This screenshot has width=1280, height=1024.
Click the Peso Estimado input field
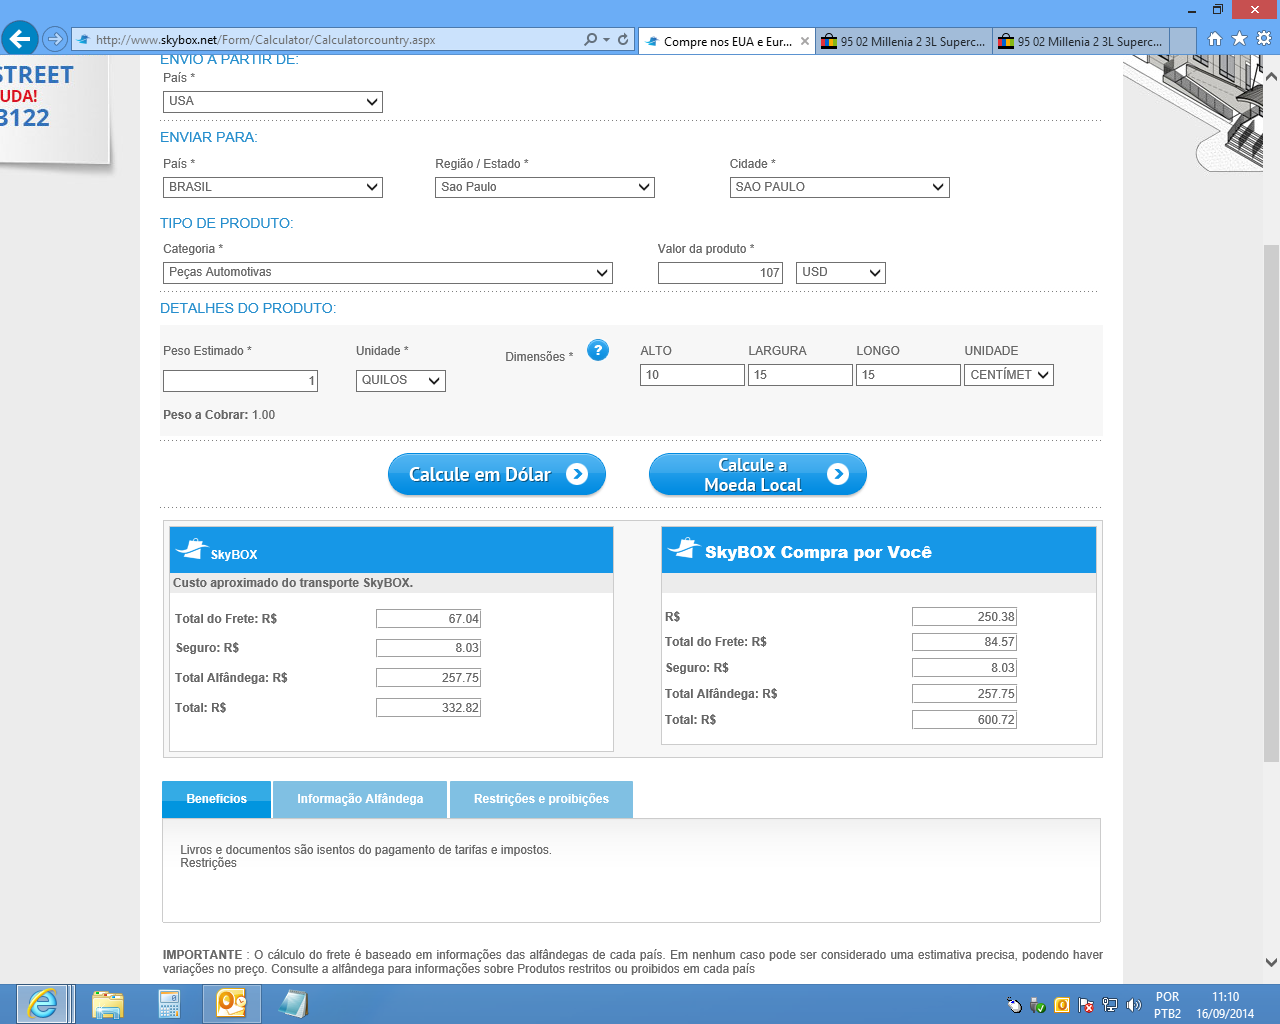240,381
